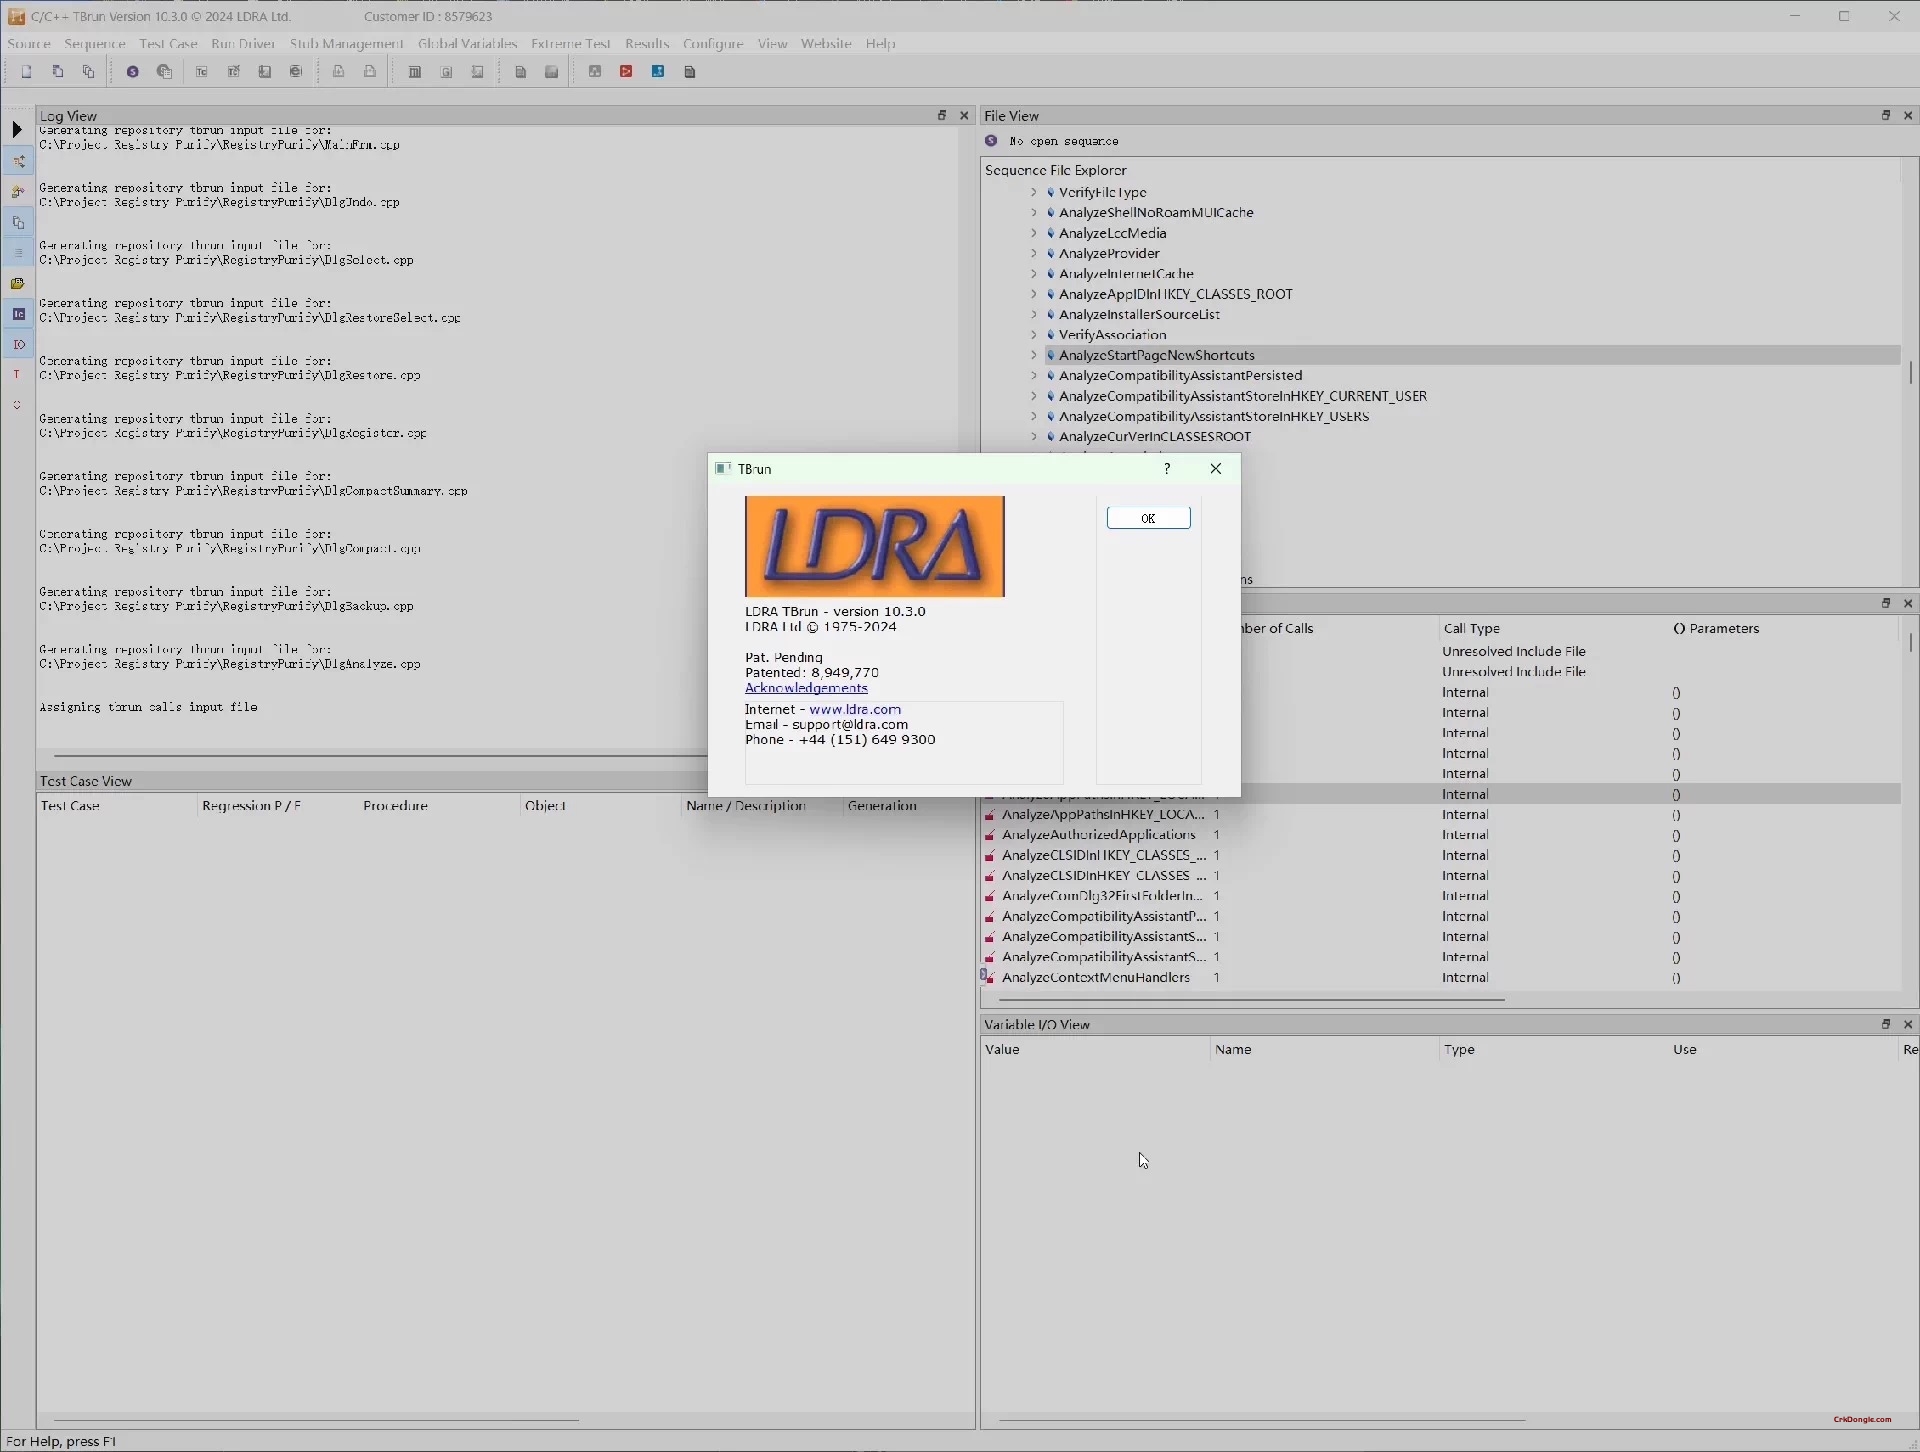
Task: Open the Global Variables menu
Action: pyautogui.click(x=466, y=43)
